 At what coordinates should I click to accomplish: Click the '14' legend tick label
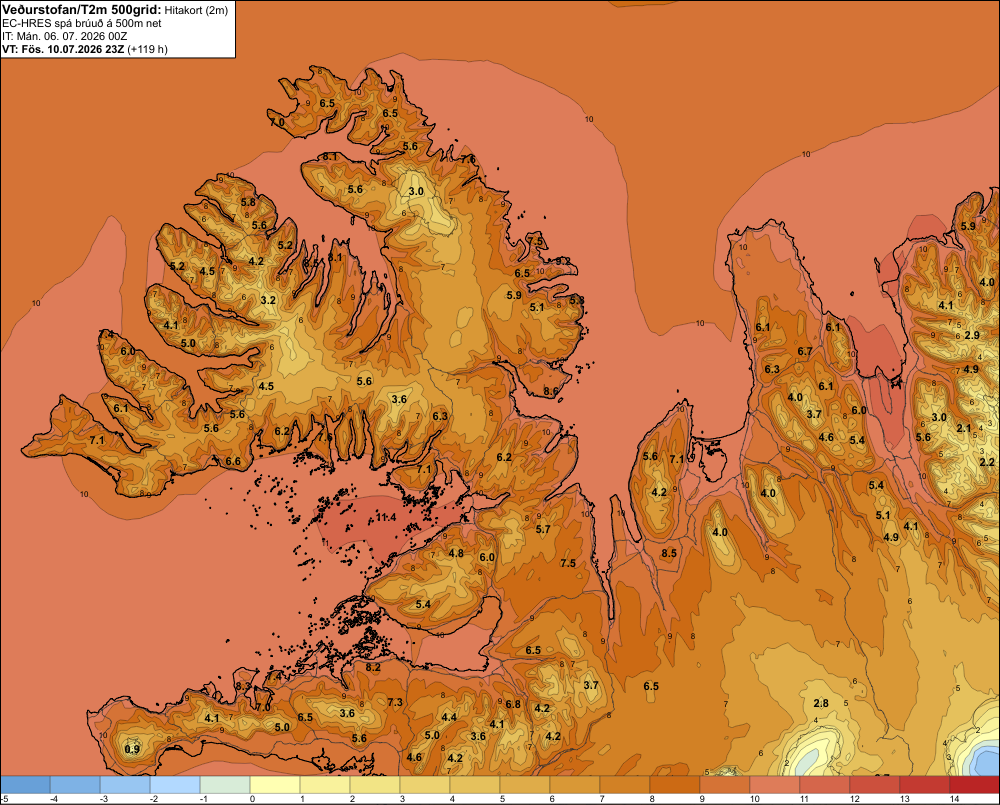[955, 799]
